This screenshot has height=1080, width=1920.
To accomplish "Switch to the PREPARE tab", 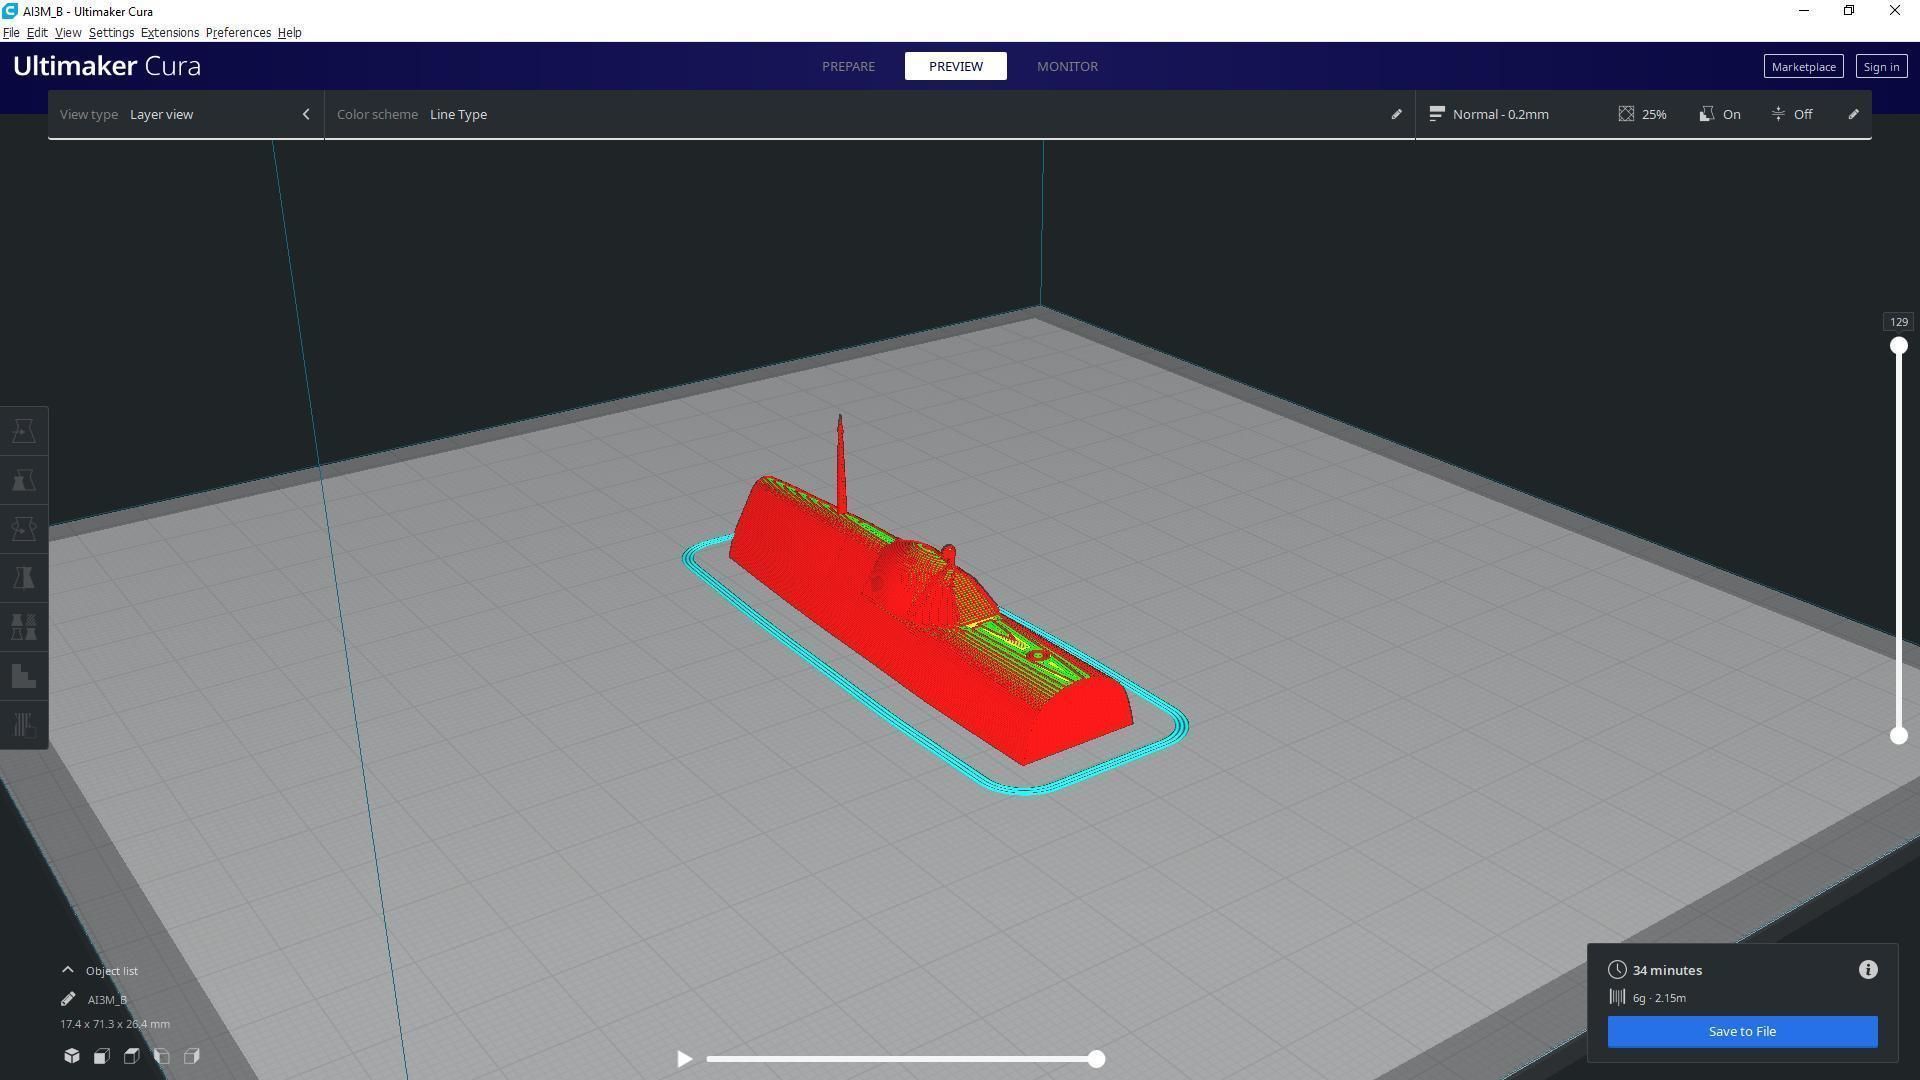I will coord(848,66).
